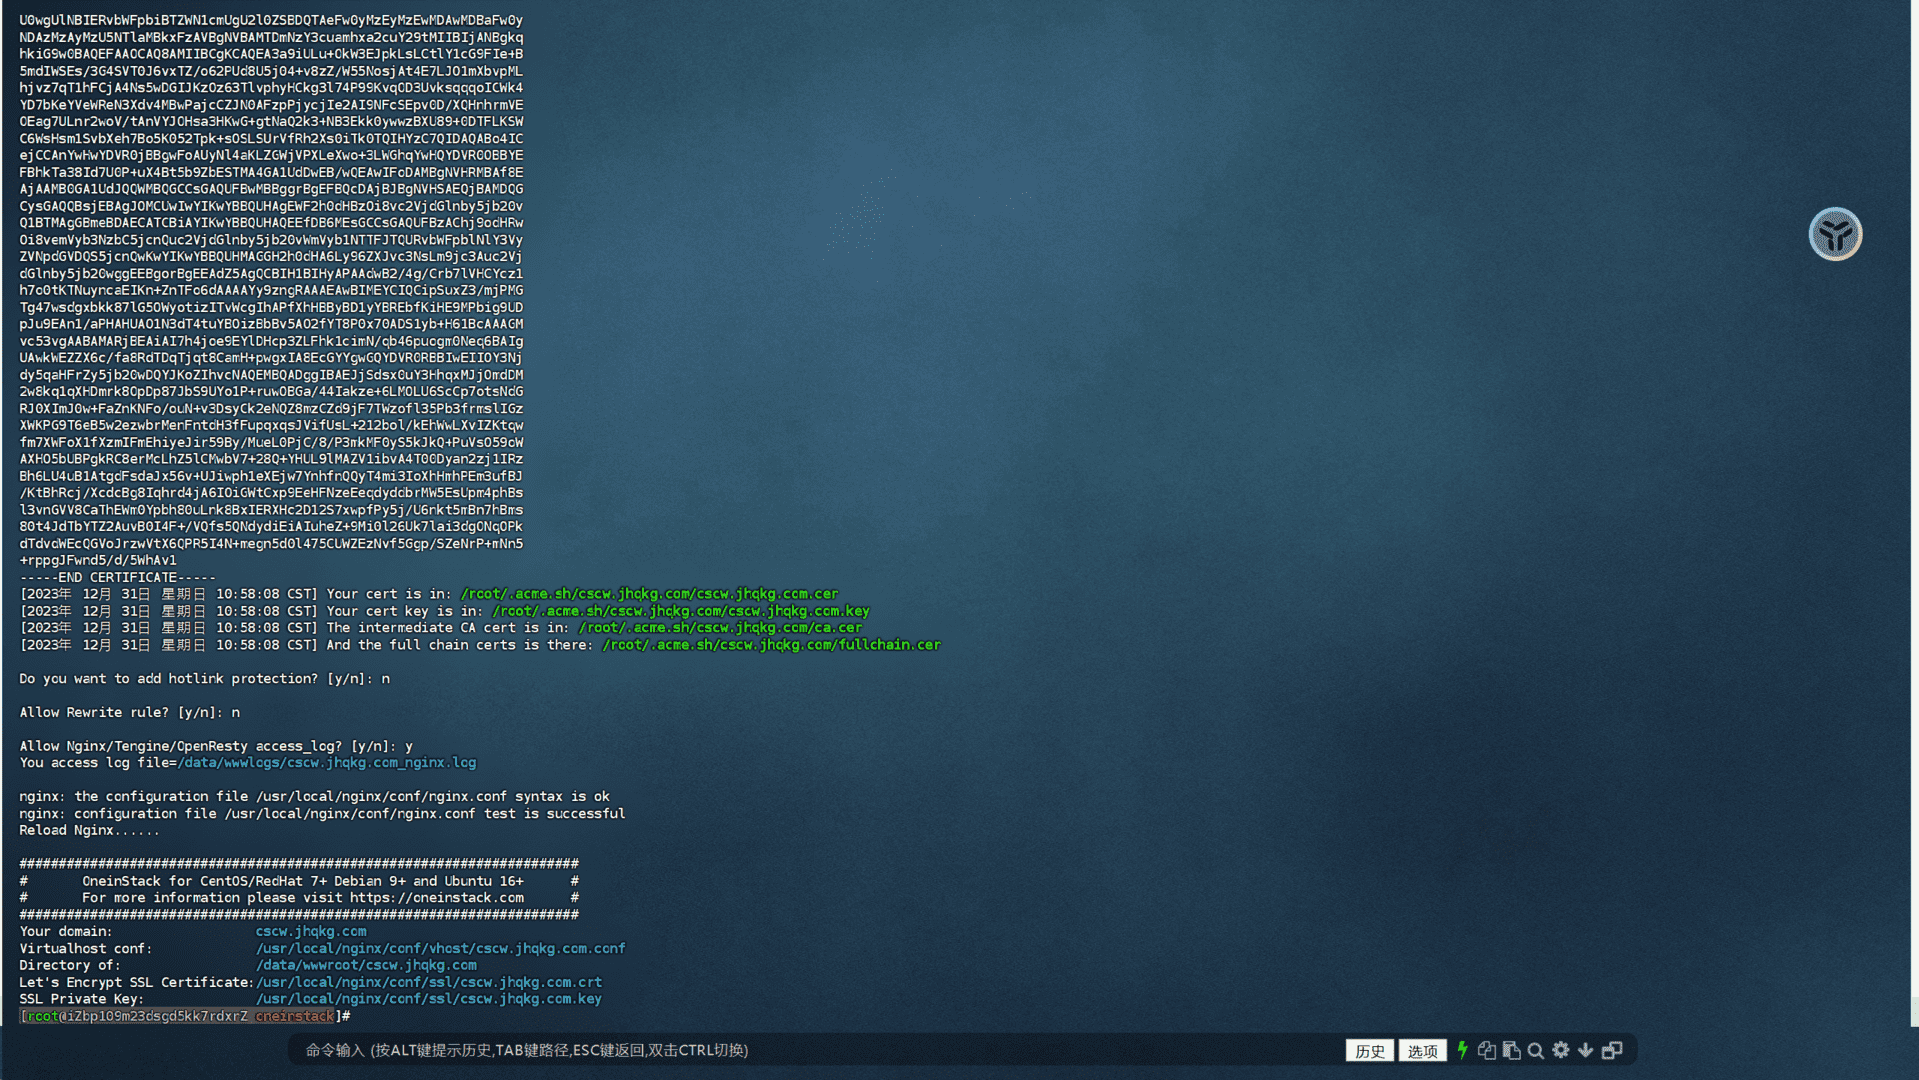Click the 'Allow Rewrite rule?' line
Image resolution: width=1919 pixels, height=1080 pixels.
[130, 713]
